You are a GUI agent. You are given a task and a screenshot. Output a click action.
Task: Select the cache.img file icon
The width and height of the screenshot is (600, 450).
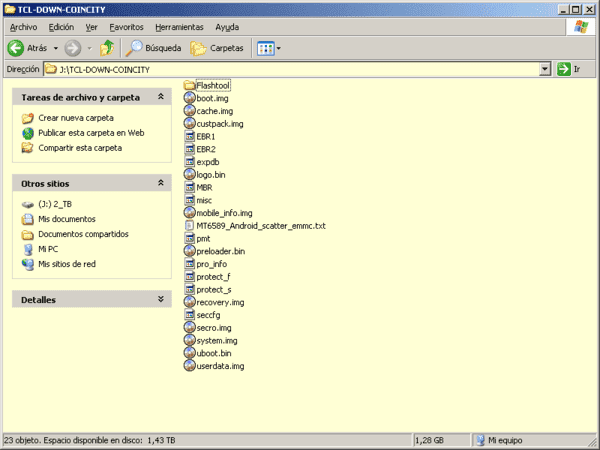coord(189,111)
